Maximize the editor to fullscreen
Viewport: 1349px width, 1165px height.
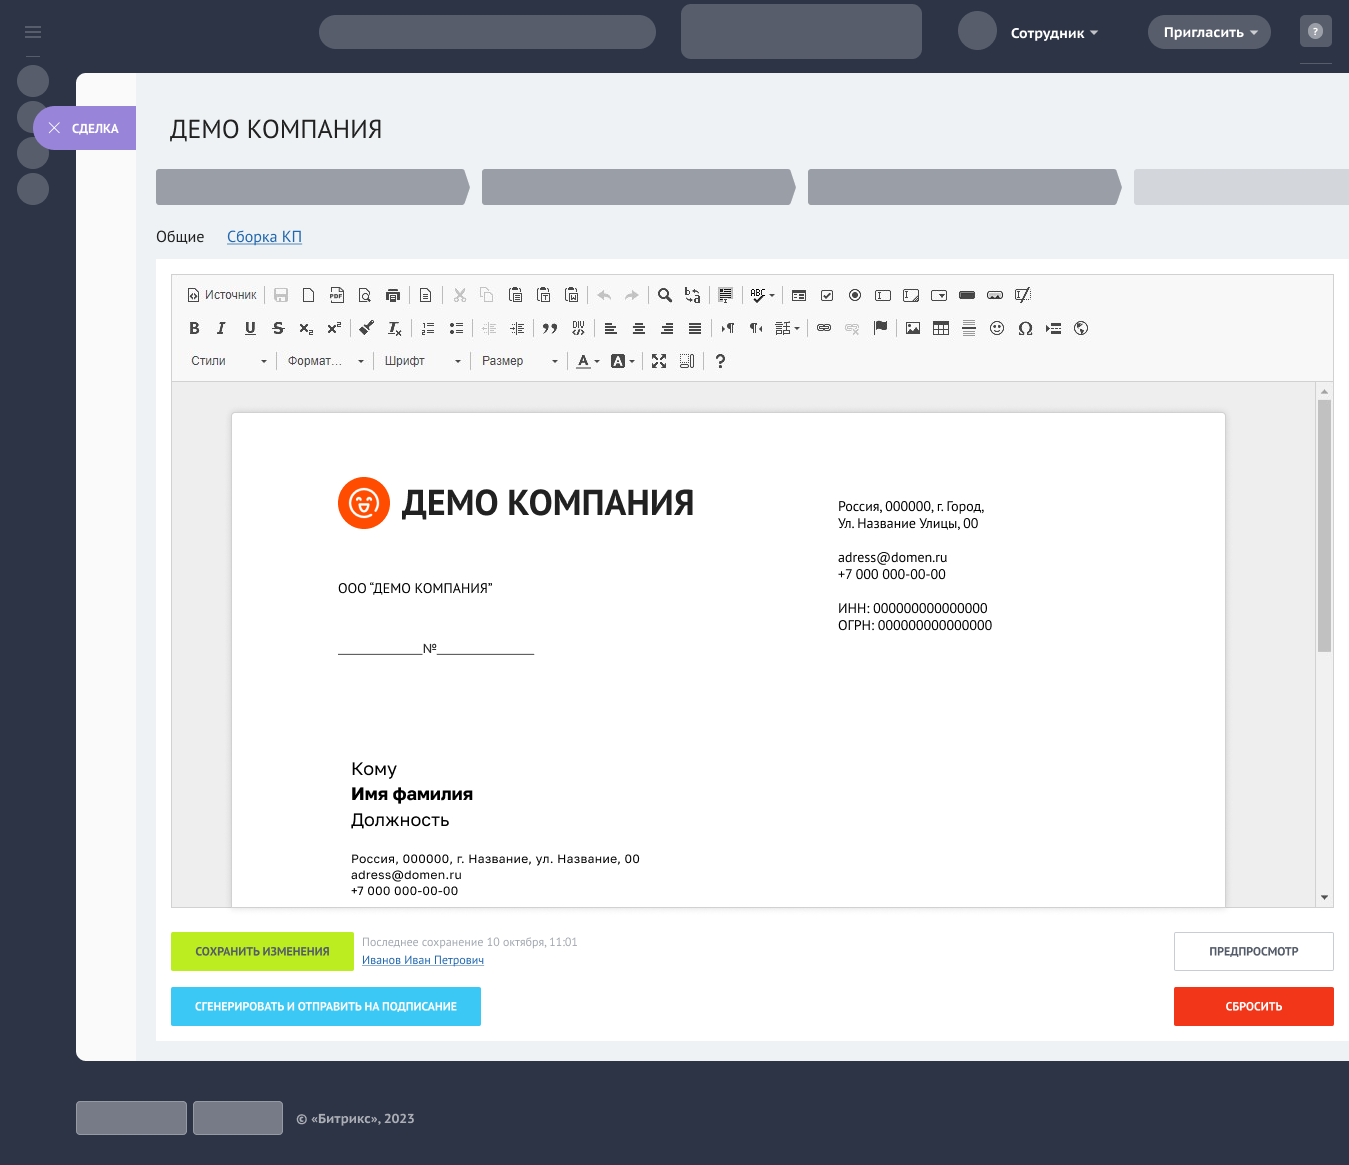(659, 361)
